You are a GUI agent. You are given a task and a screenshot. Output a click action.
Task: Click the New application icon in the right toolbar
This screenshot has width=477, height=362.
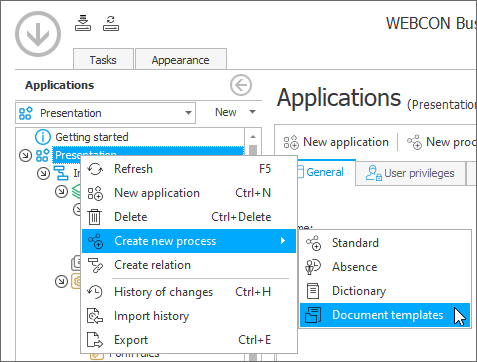(291, 142)
